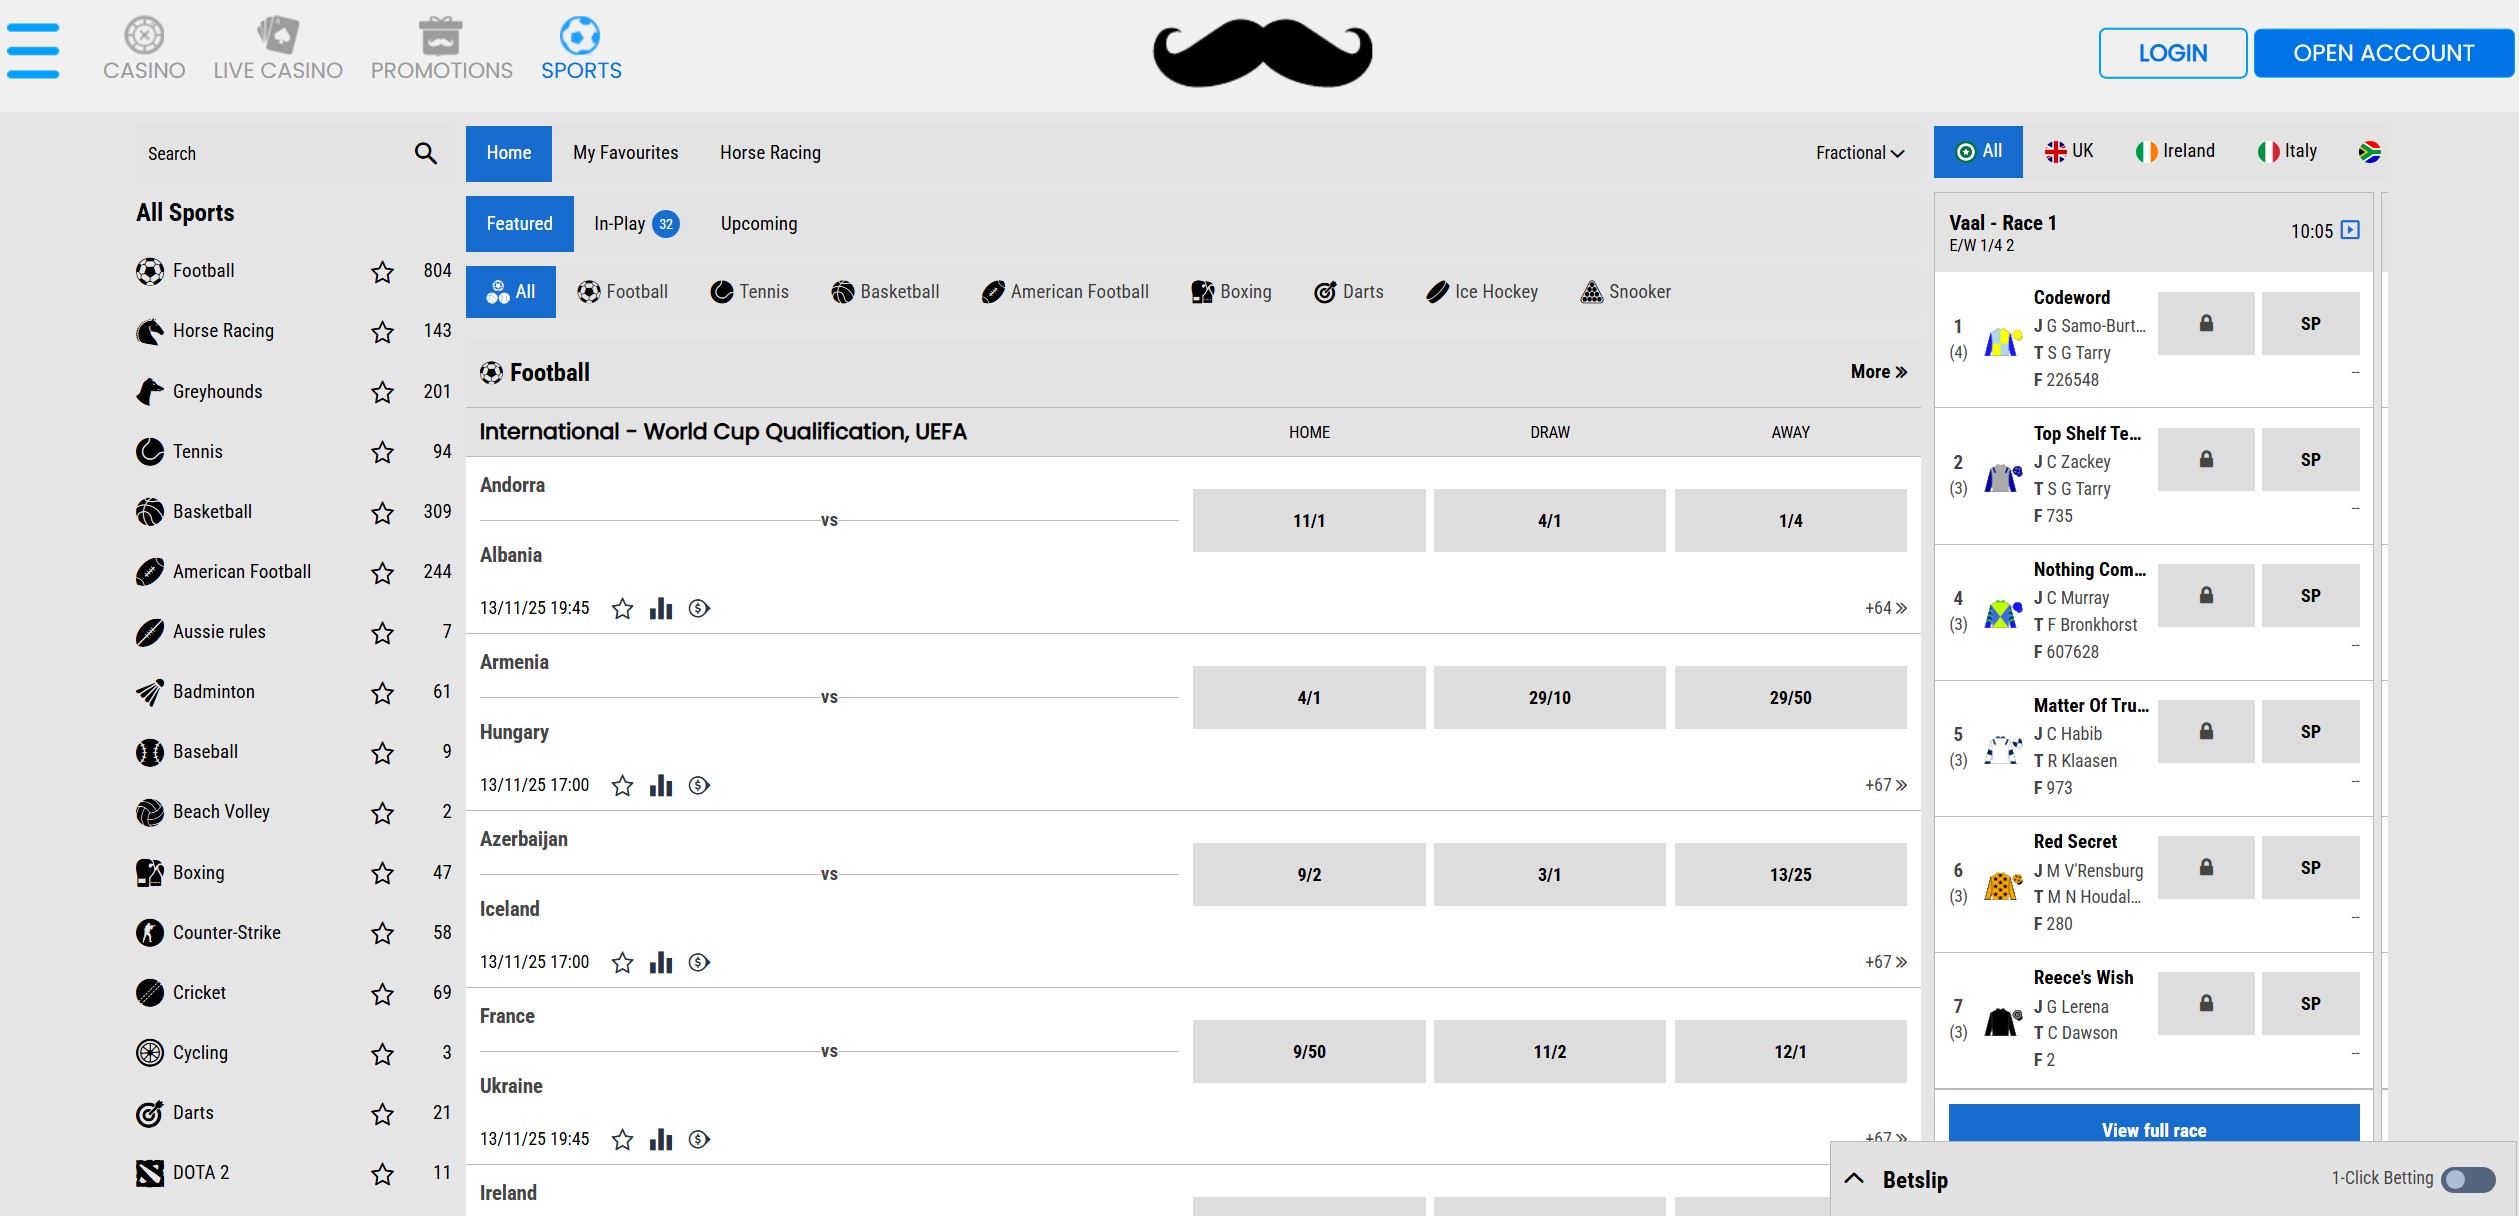Open live stream icon for Vaal Race 1

(2350, 230)
